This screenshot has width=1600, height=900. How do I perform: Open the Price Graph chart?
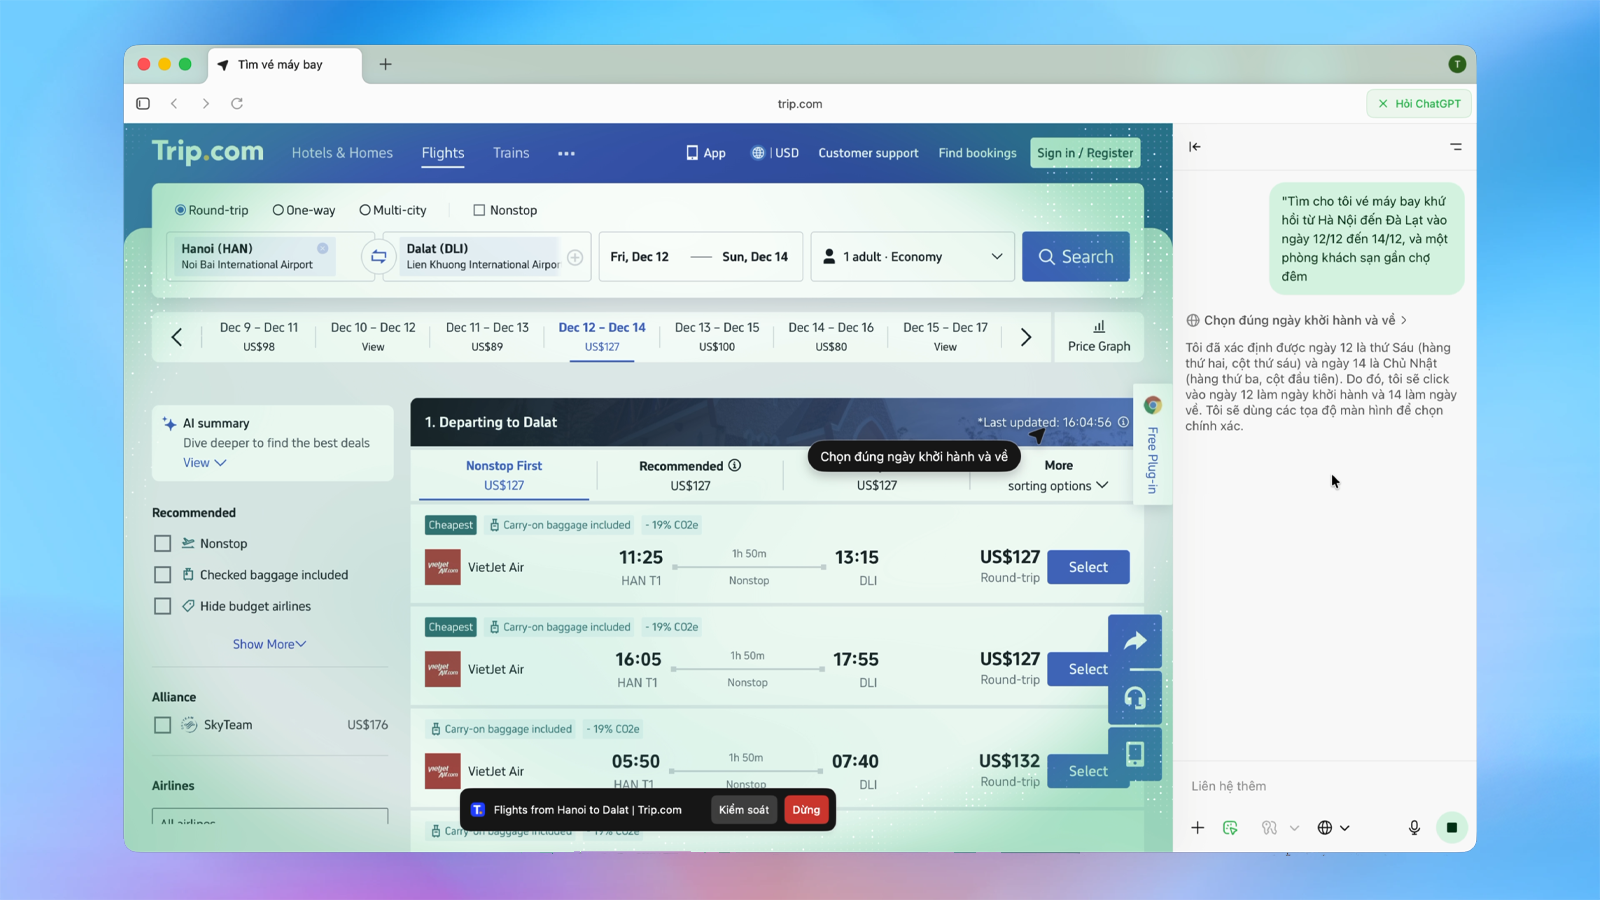click(x=1098, y=337)
